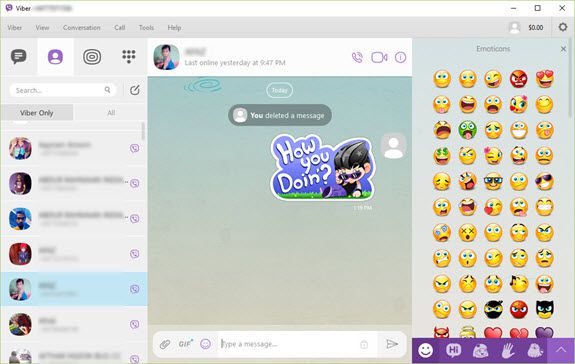Click the Viber icon on highlighted contact
575x364 pixels.
[x=135, y=289]
